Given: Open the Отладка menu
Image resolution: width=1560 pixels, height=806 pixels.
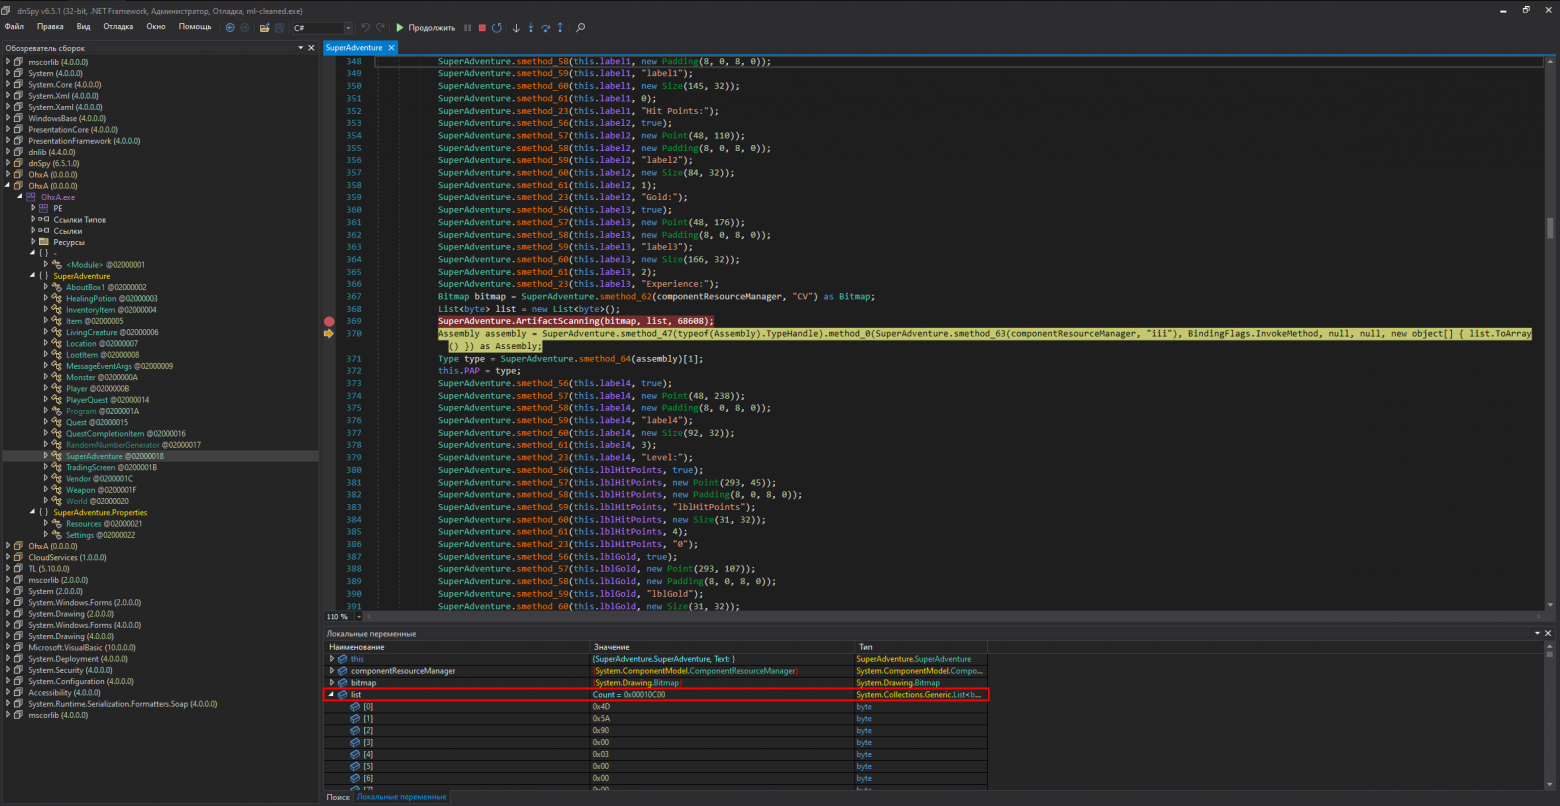Looking at the screenshot, I should 118,27.
